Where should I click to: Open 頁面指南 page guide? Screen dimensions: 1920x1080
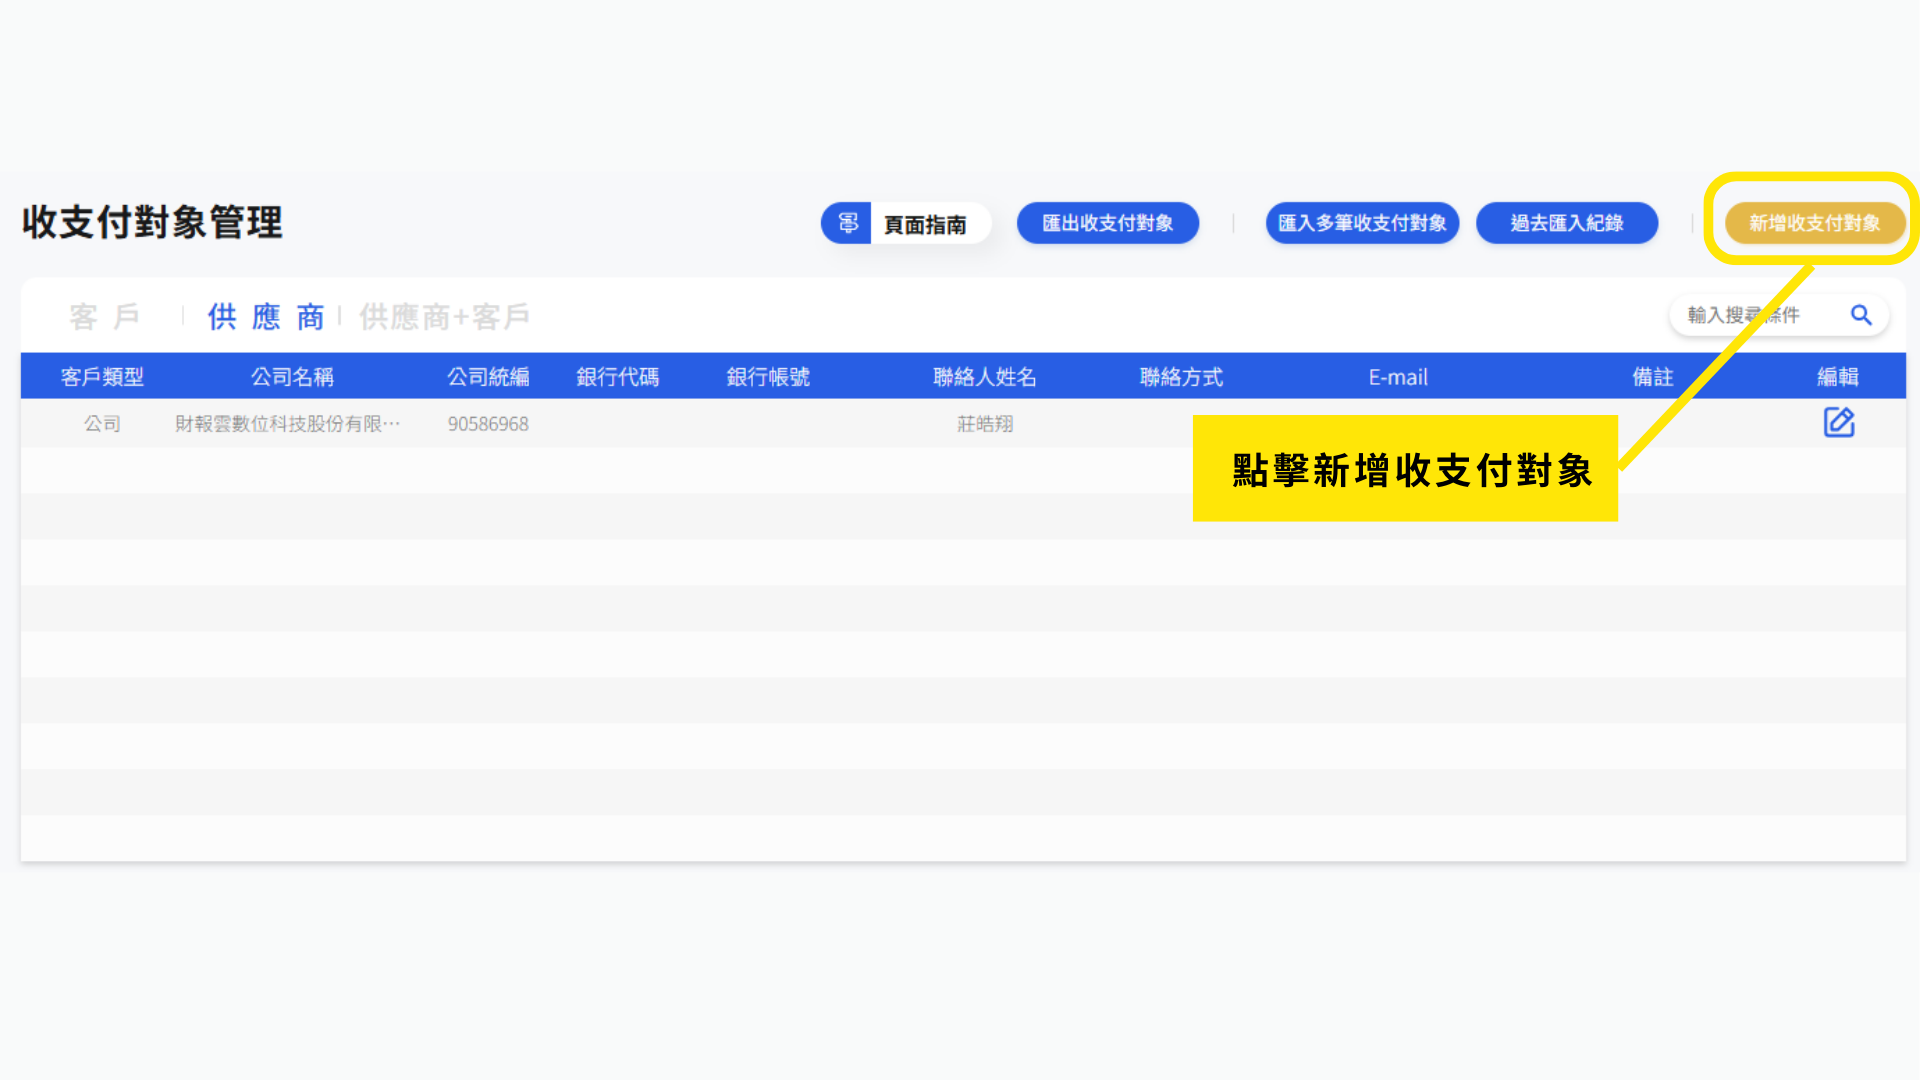(925, 224)
